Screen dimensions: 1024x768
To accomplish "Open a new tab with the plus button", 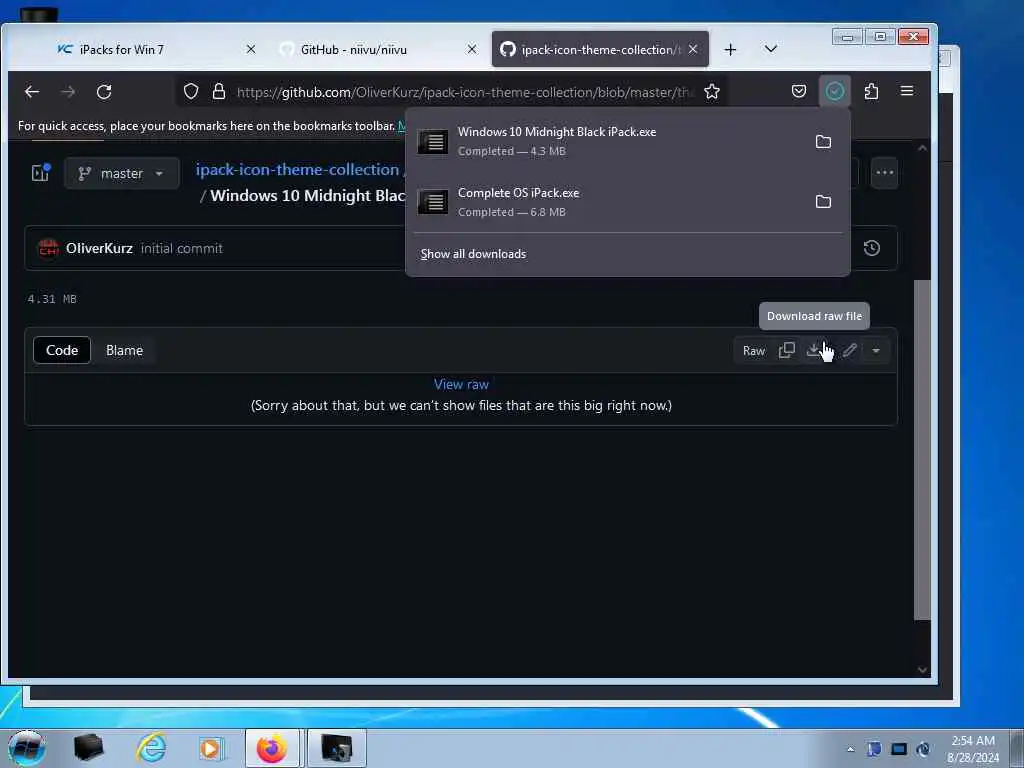I will click(x=730, y=50).
